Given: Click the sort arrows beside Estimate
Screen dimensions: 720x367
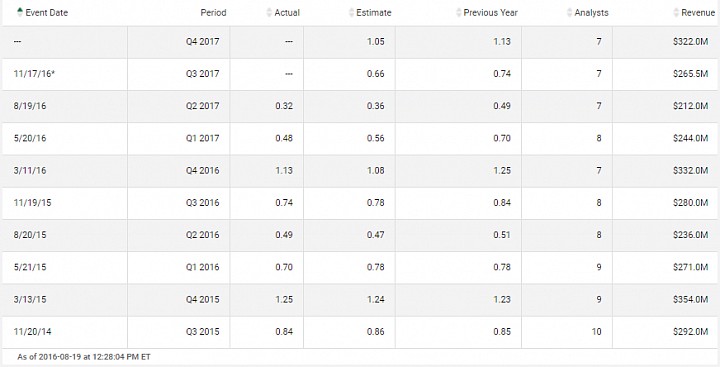Looking at the screenshot, I should pos(352,13).
